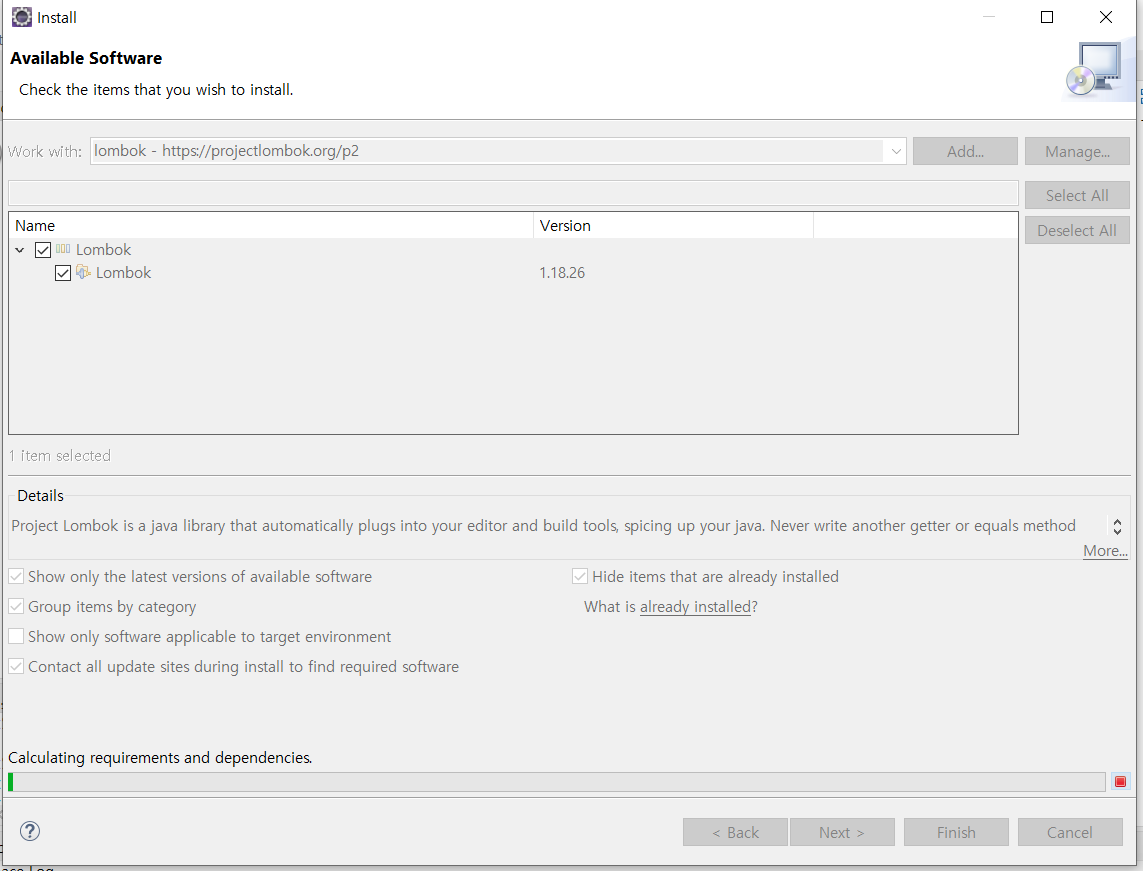Click the Select All button
Image resolution: width=1143 pixels, height=871 pixels.
(1077, 195)
